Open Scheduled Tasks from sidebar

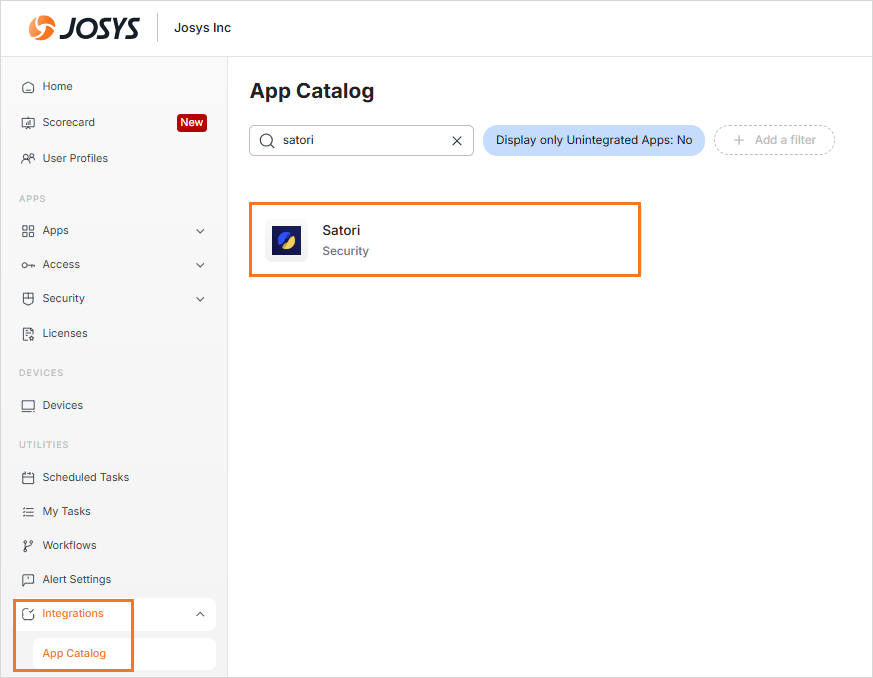pos(85,478)
